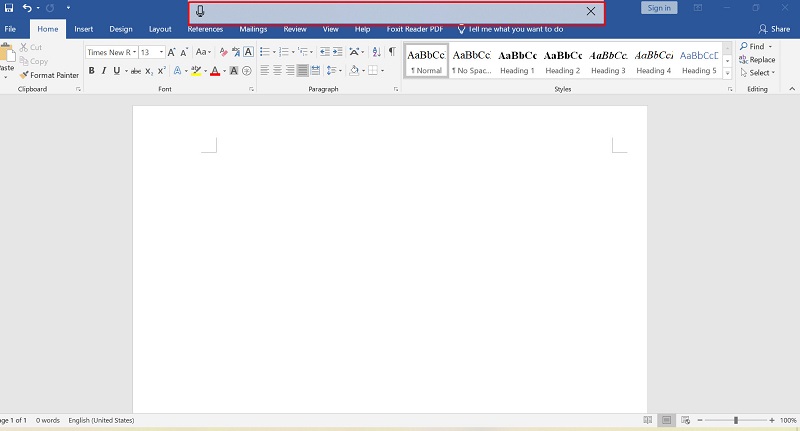This screenshot has height=431, width=800.
Task: Click the Cut command
Action: point(31,47)
